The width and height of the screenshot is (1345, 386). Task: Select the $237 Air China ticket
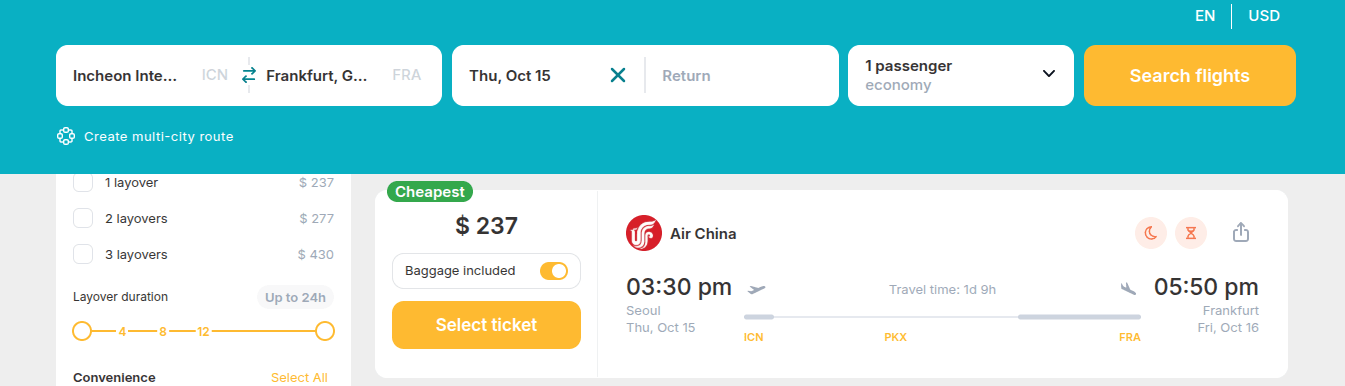point(486,325)
